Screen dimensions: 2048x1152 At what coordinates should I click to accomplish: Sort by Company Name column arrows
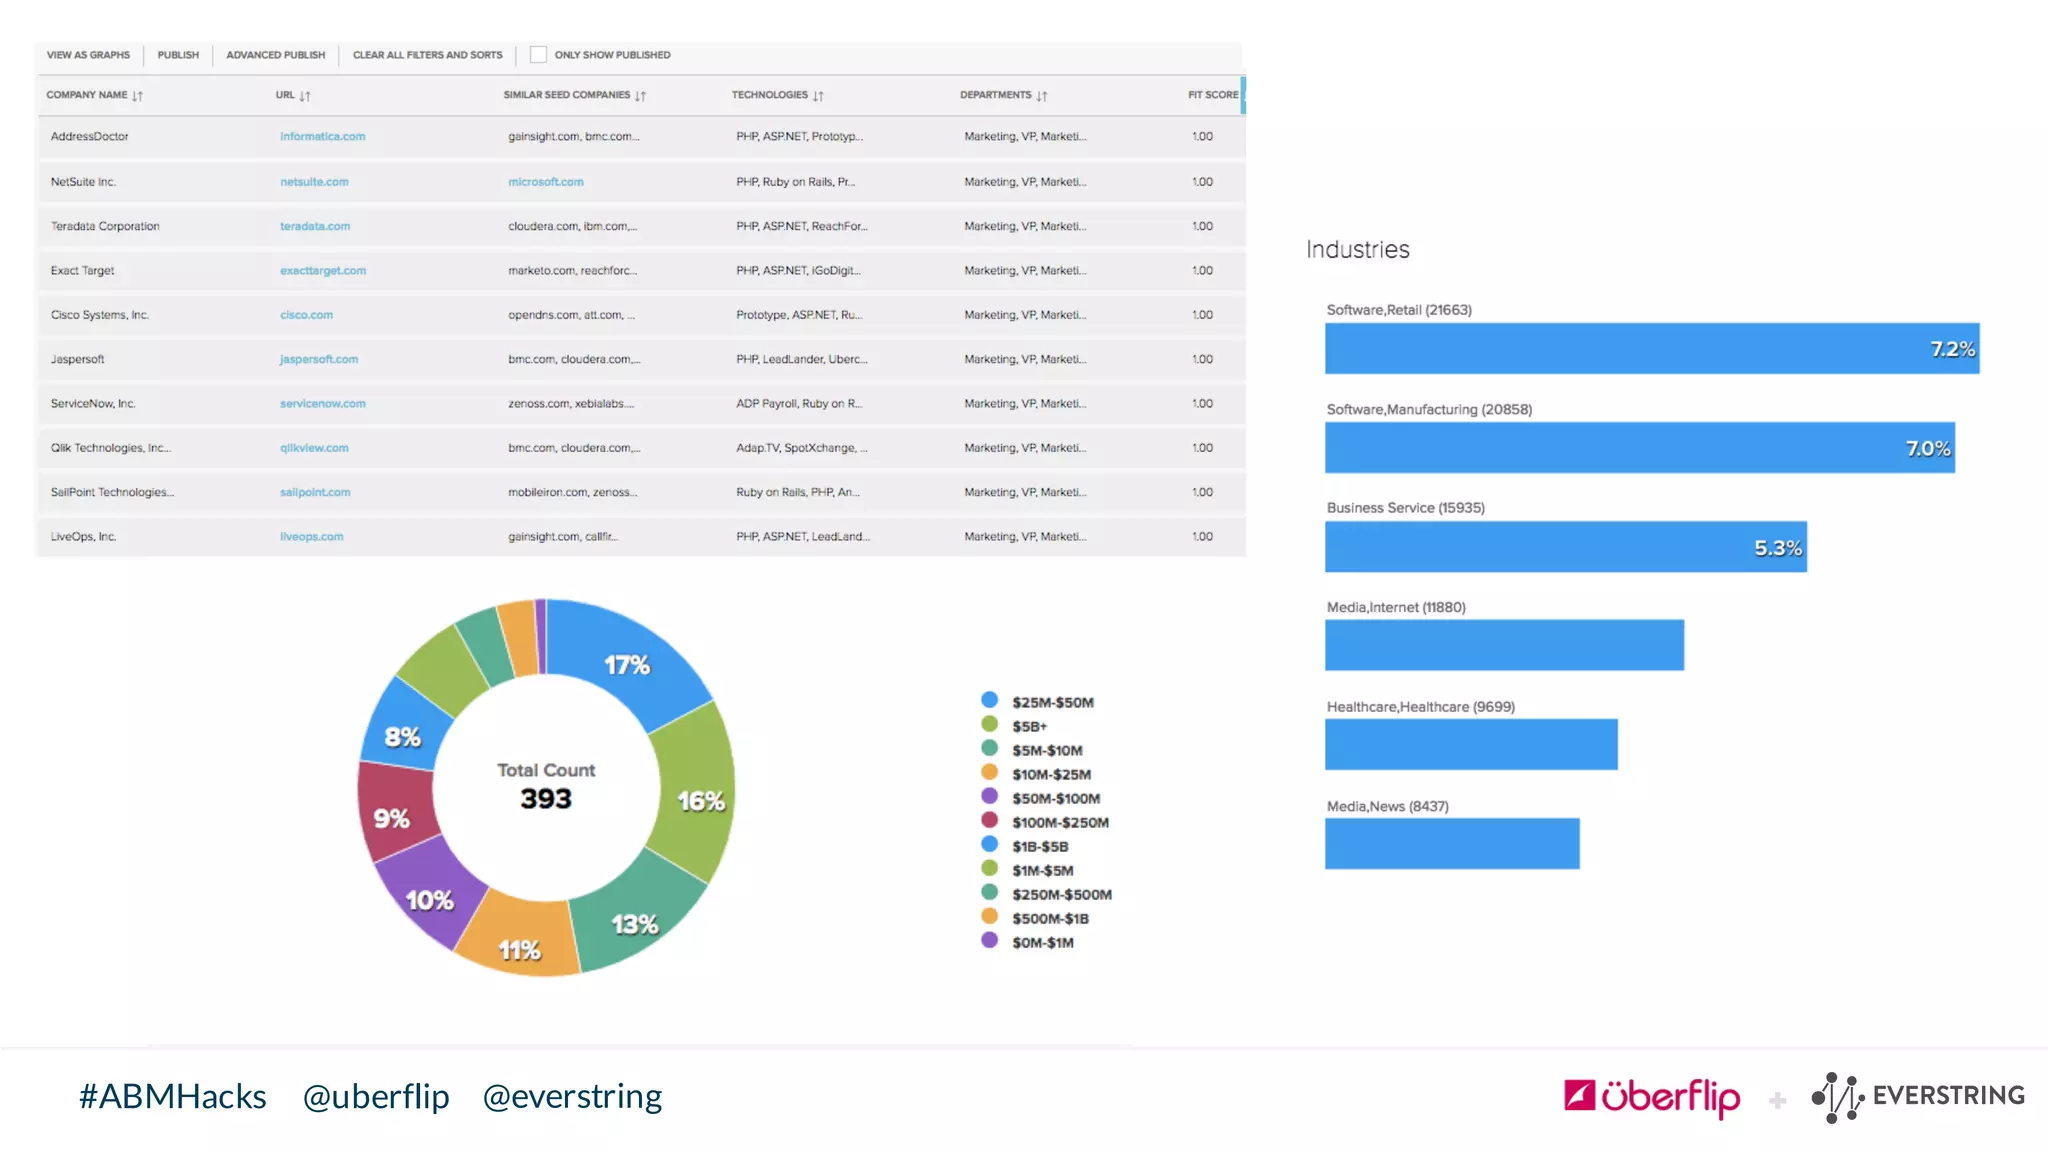pos(137,96)
